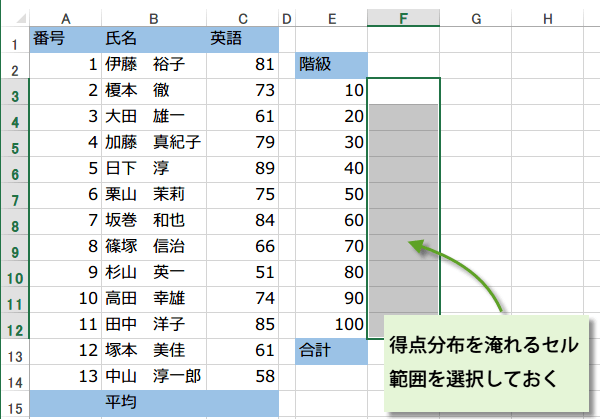Select name cell 伊藤 裕子

[x=154, y=66]
